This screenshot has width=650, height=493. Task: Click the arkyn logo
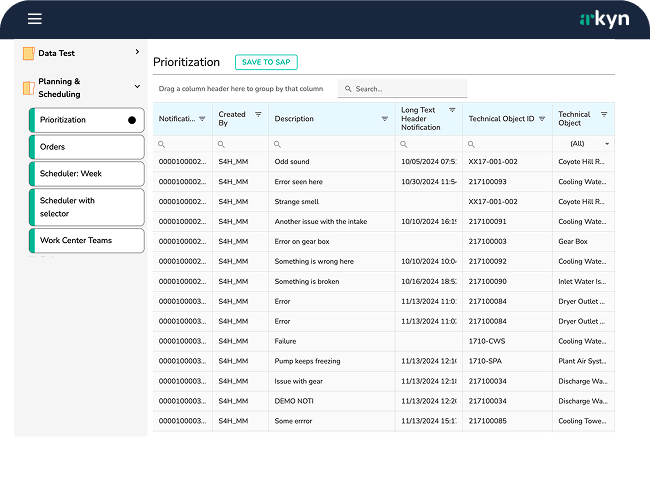tap(604, 19)
